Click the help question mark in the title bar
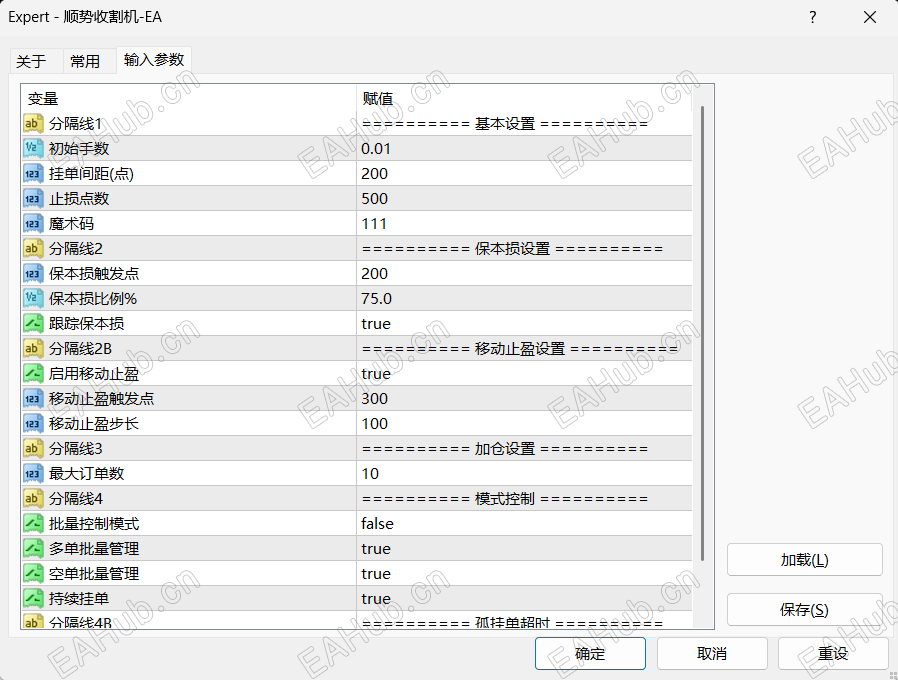 813,17
